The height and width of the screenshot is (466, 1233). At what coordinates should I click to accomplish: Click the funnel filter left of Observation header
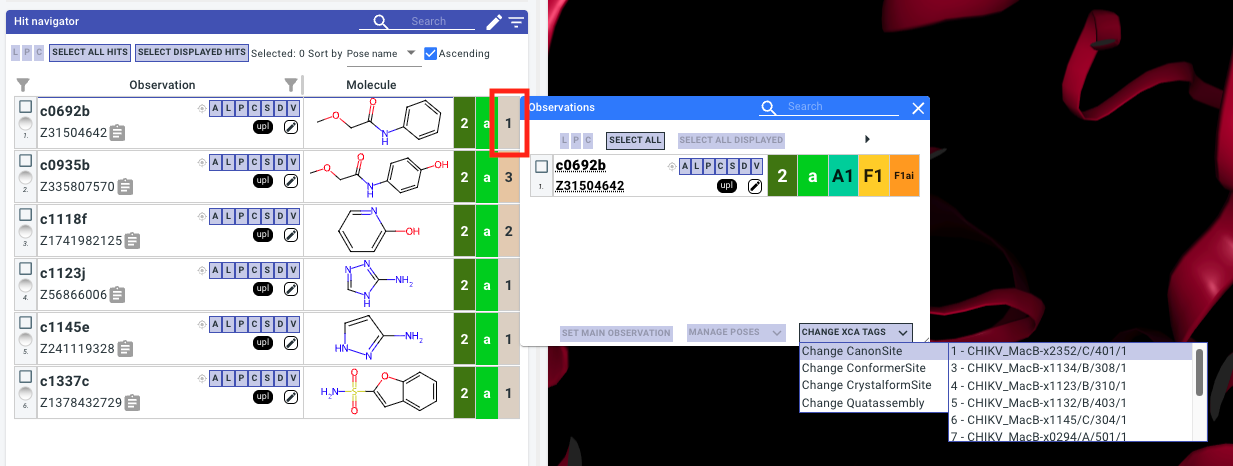click(x=24, y=85)
